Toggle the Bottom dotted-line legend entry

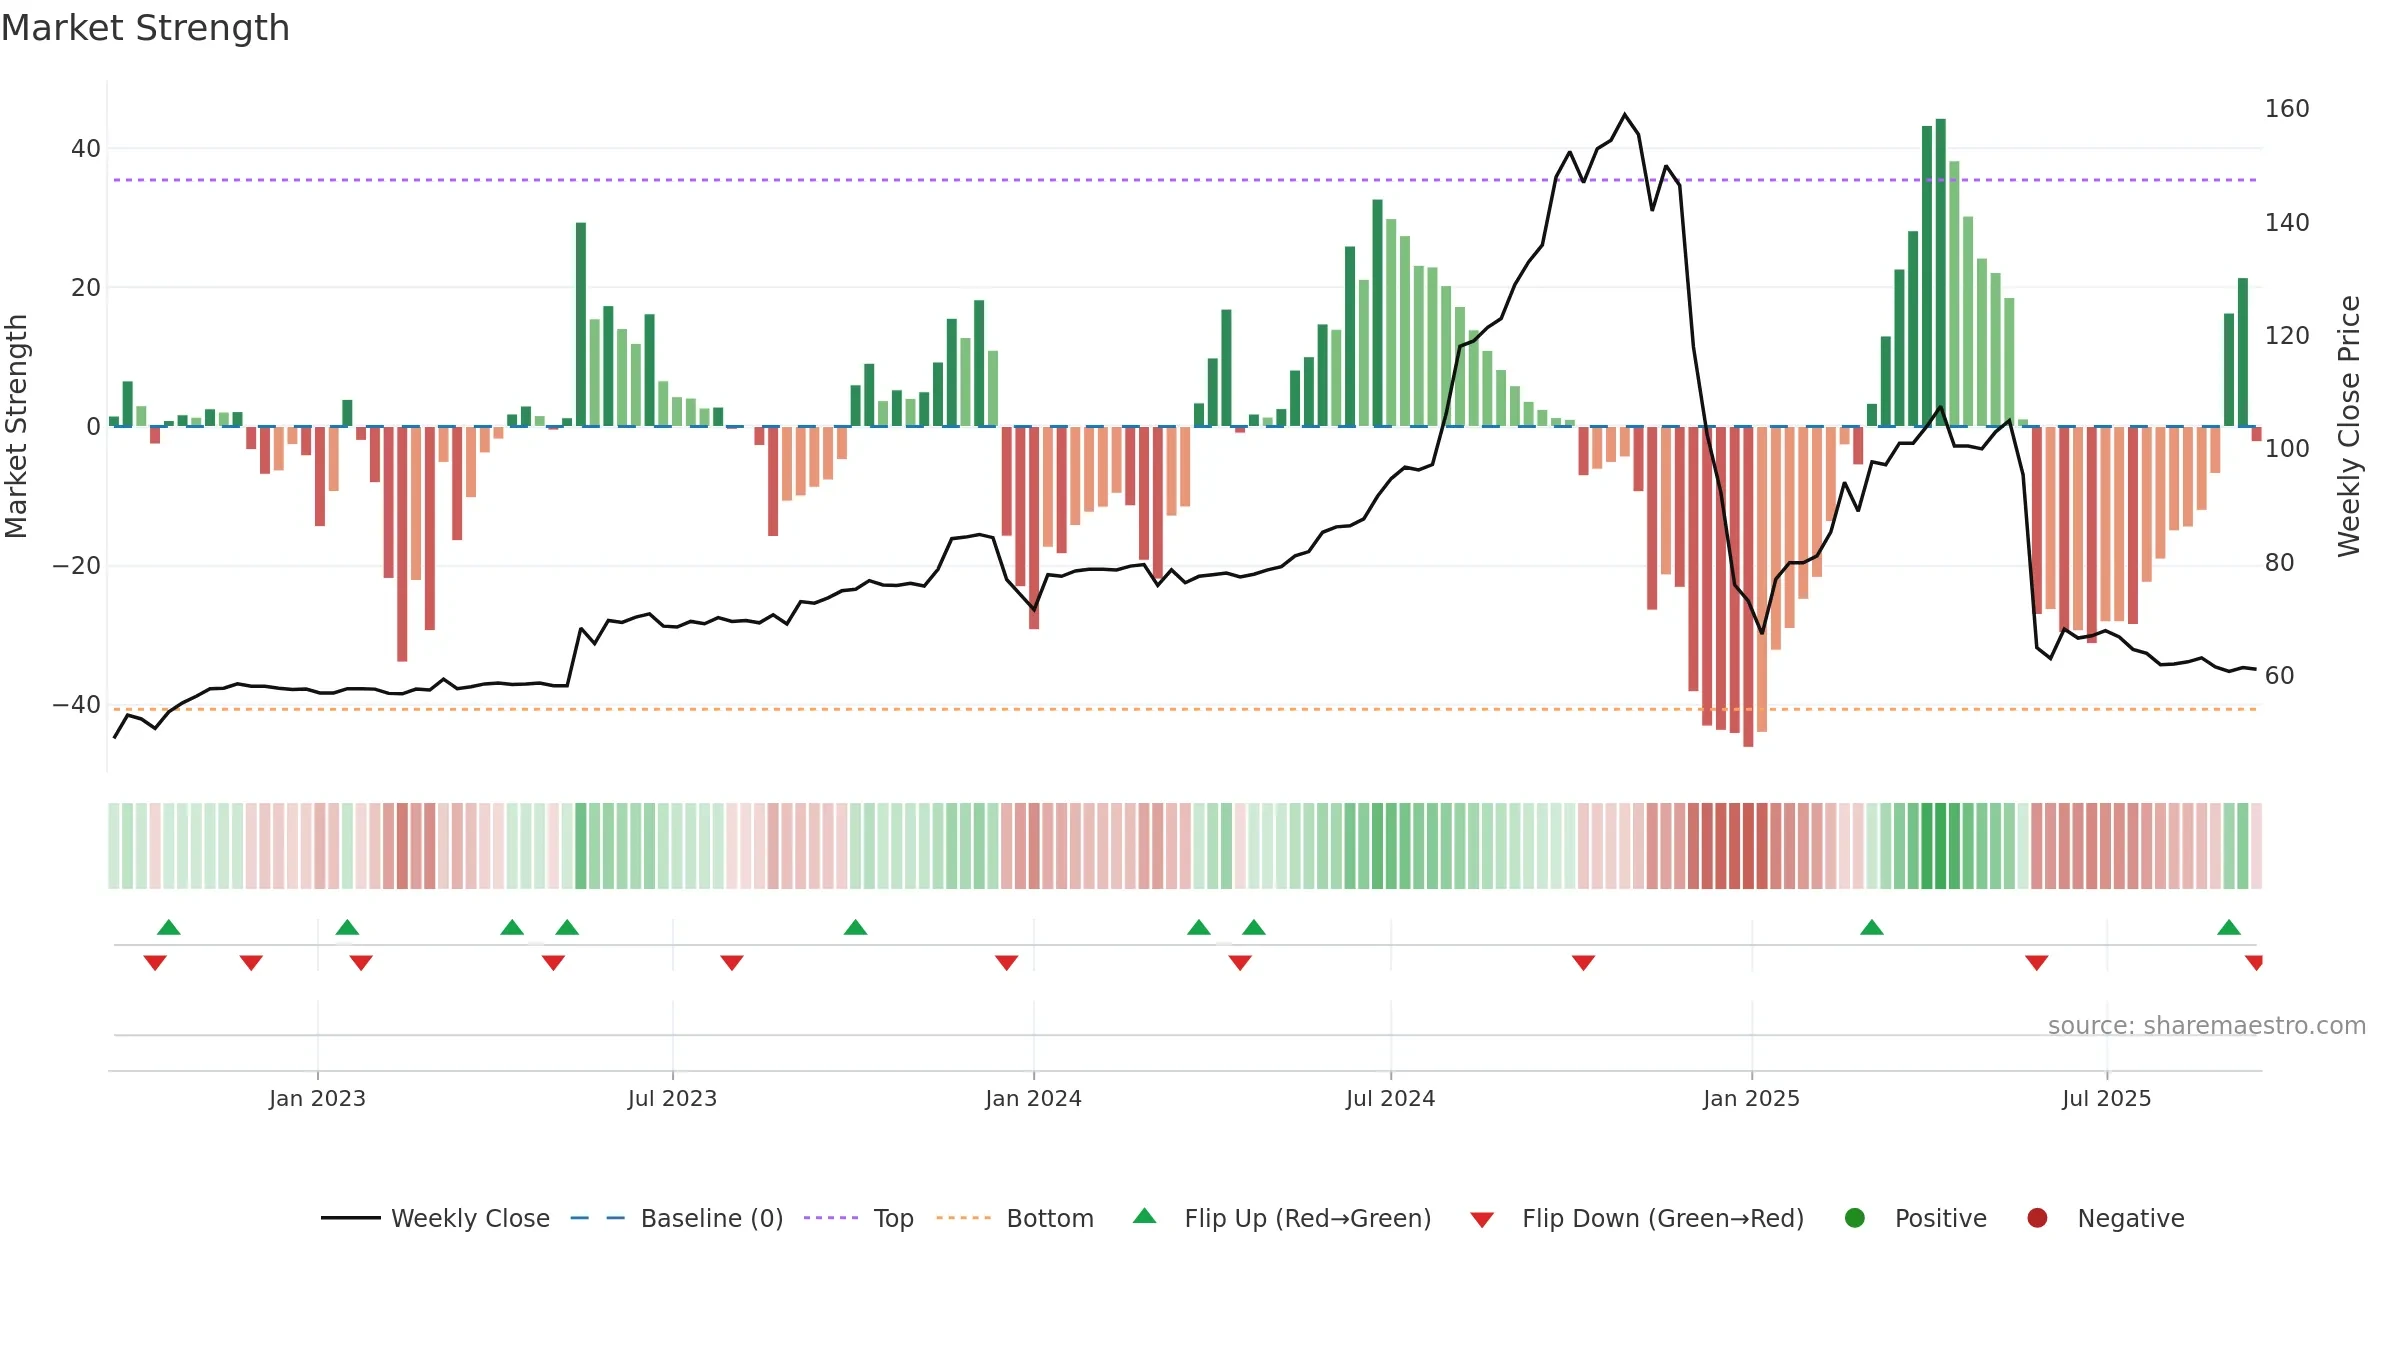1015,1218
